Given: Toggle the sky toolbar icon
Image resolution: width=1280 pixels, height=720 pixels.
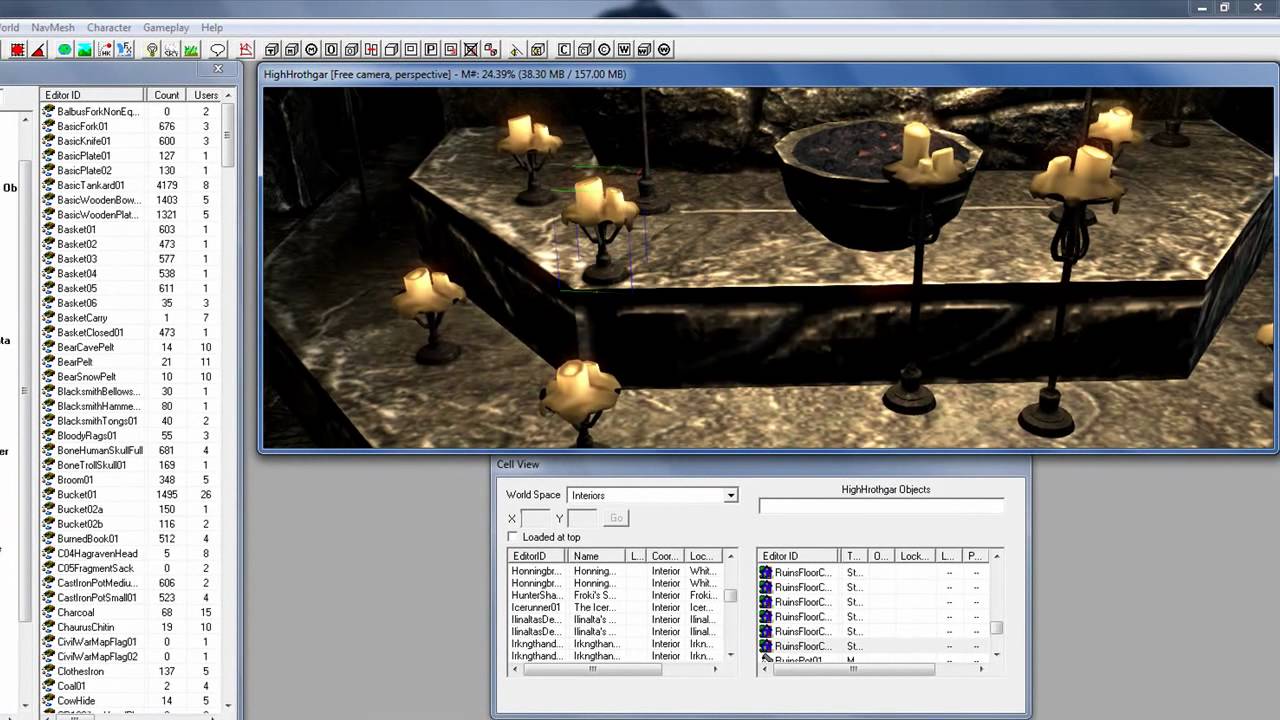Looking at the screenshot, I should coord(171,49).
